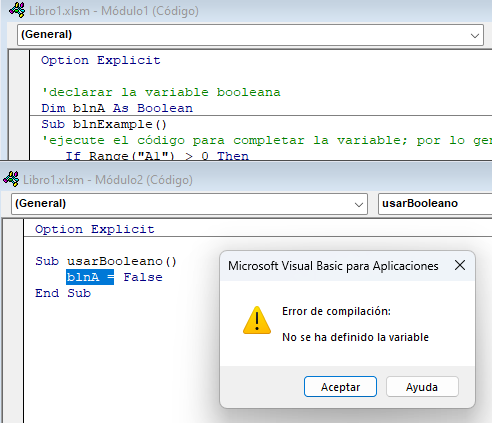Open the (General) dropdown in Módulo1

(250, 35)
